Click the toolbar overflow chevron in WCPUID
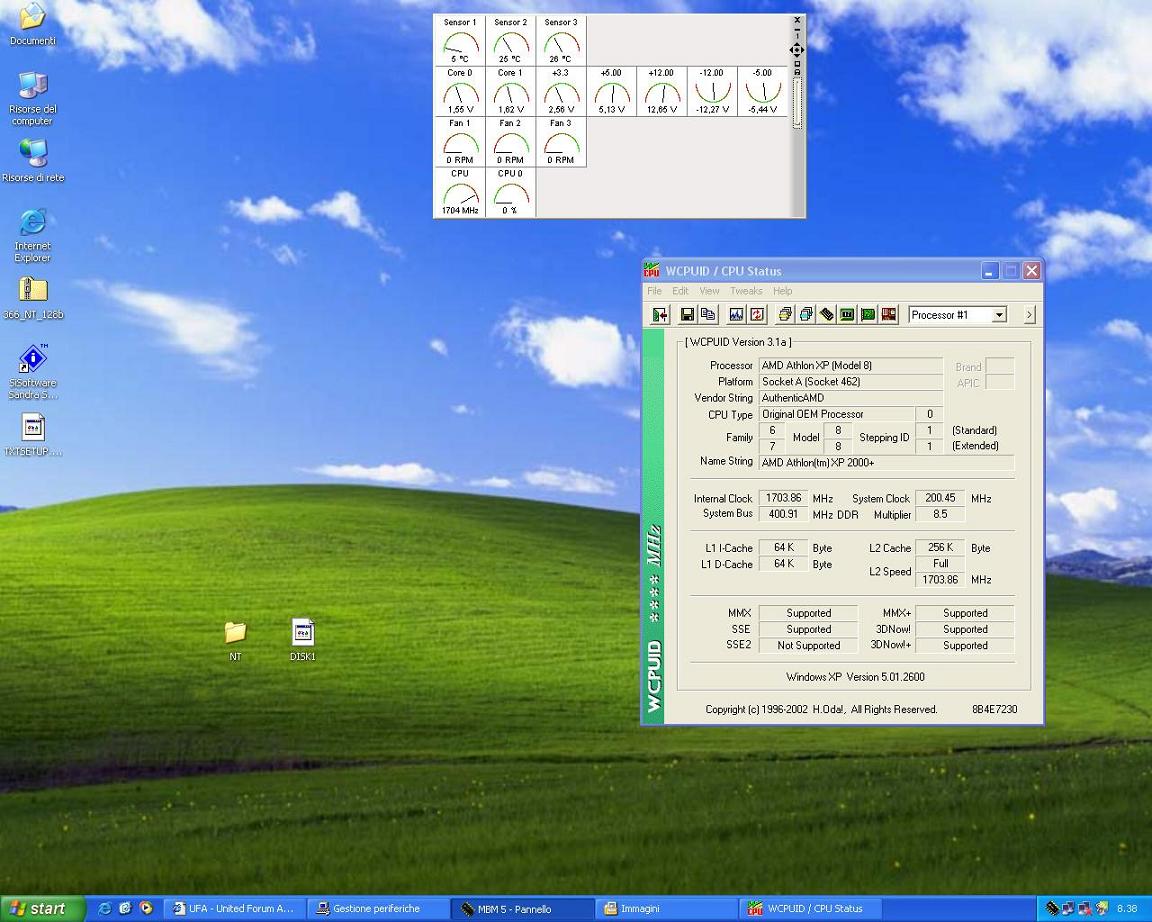This screenshot has height=922, width=1152. [x=1029, y=315]
